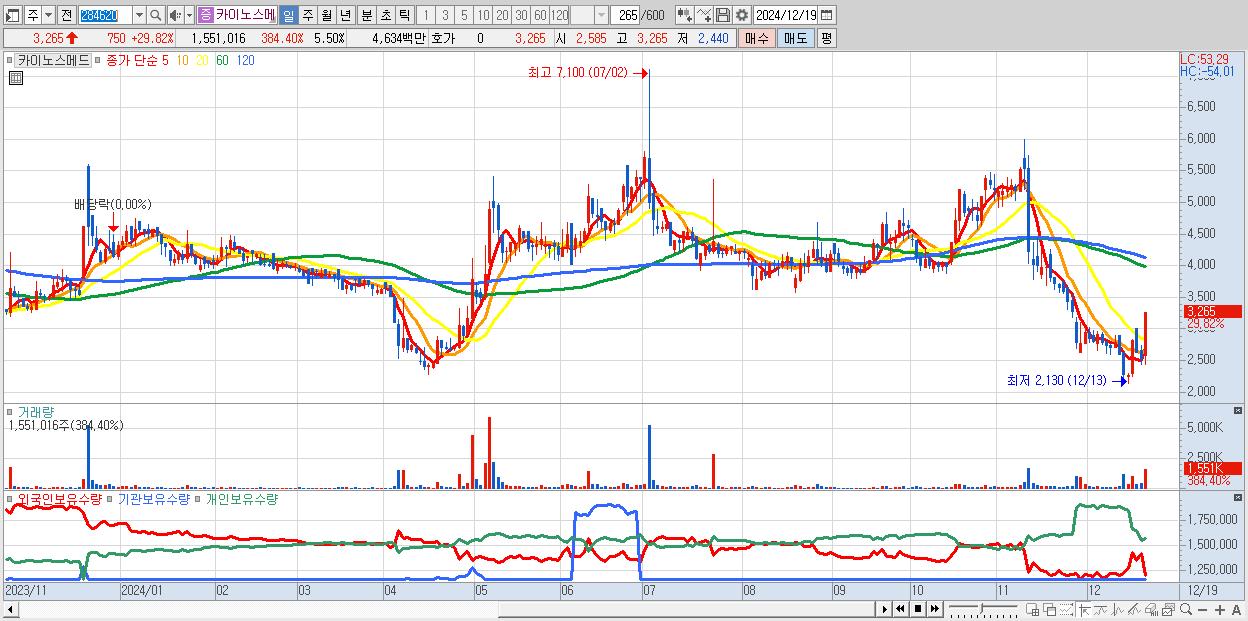Image resolution: width=1248 pixels, height=621 pixels.
Task: Select the 주 (weekly) period button
Action: pos(307,15)
